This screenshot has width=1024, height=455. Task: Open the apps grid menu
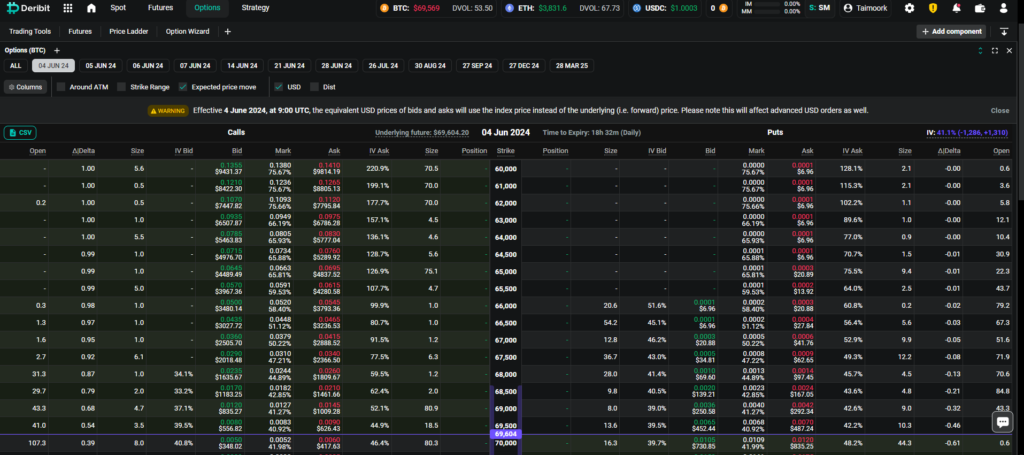(68, 8)
